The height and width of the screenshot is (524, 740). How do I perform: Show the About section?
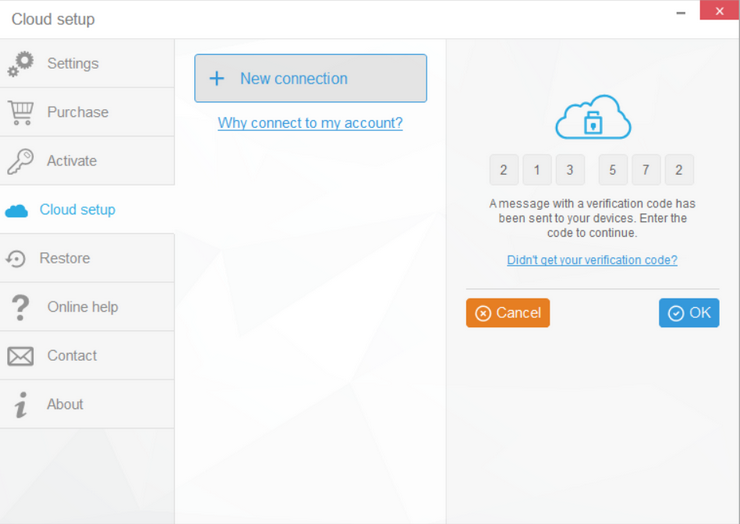pyautogui.click(x=87, y=404)
